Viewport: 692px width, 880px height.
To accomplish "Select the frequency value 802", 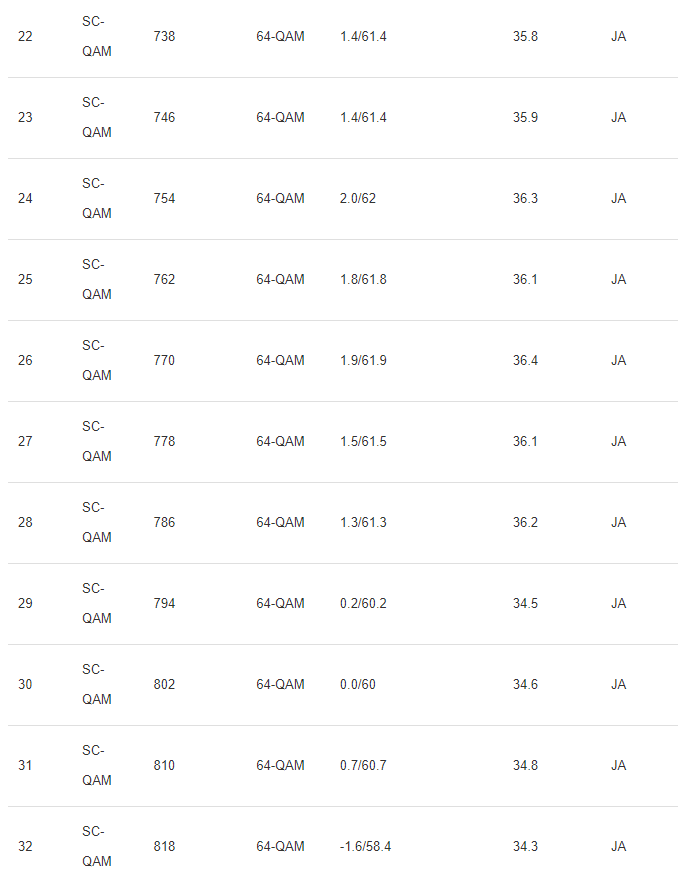I will click(x=164, y=685).
